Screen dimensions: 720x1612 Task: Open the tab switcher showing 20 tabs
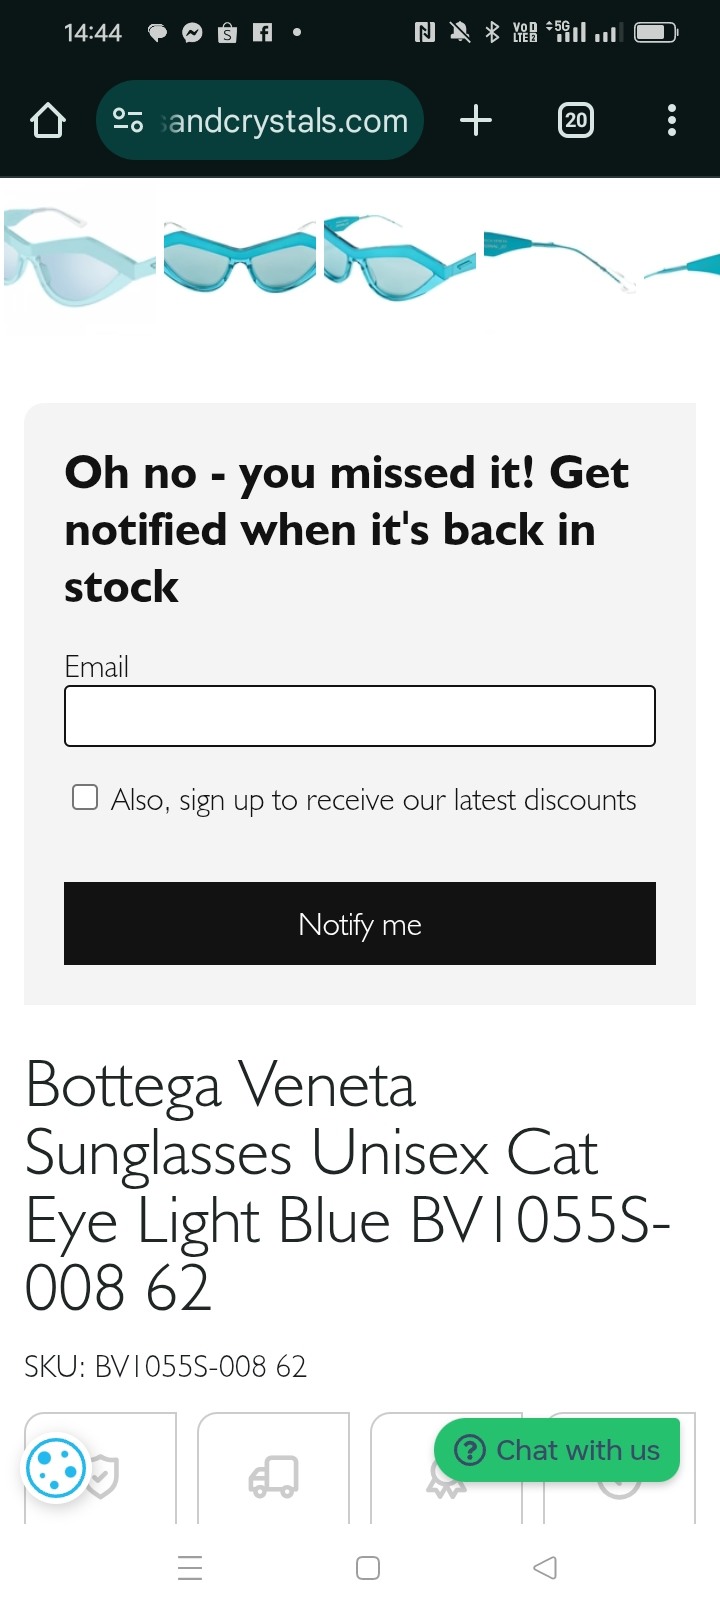(575, 121)
